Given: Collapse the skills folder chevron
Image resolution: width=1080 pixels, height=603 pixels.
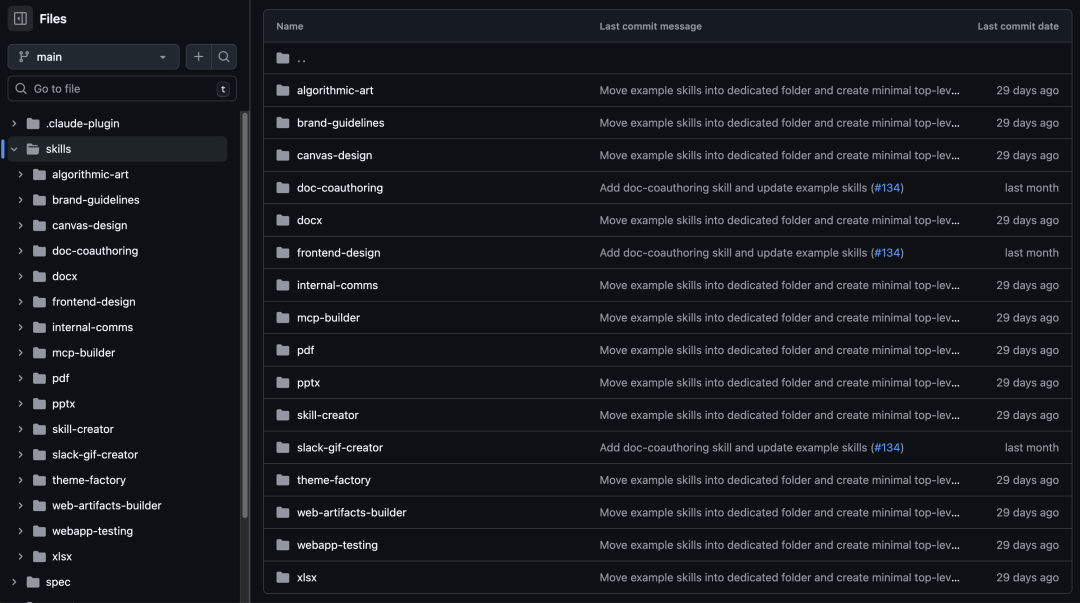Looking at the screenshot, I should click(x=14, y=149).
